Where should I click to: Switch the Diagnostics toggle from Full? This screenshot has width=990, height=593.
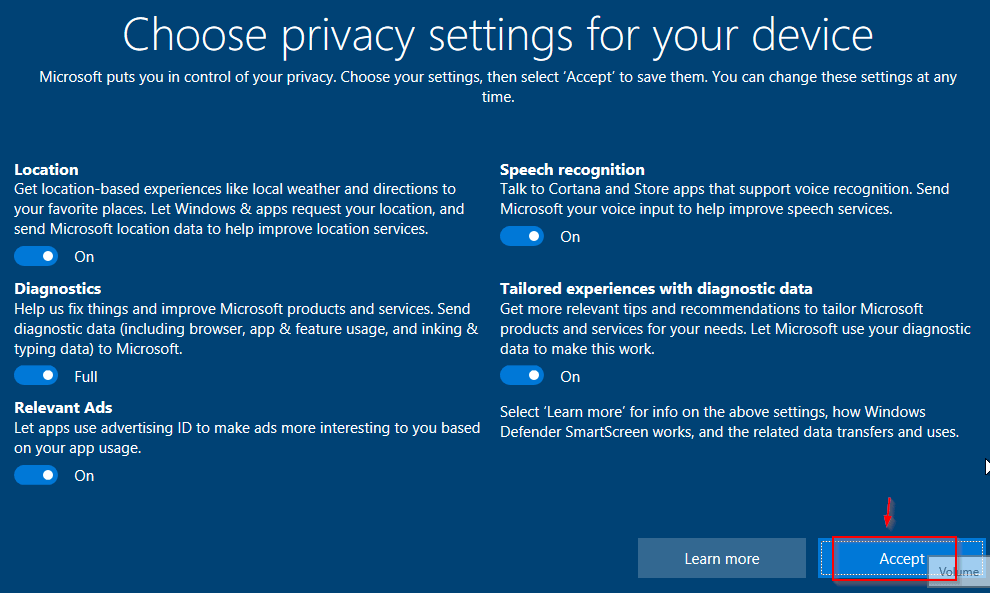pyautogui.click(x=36, y=376)
